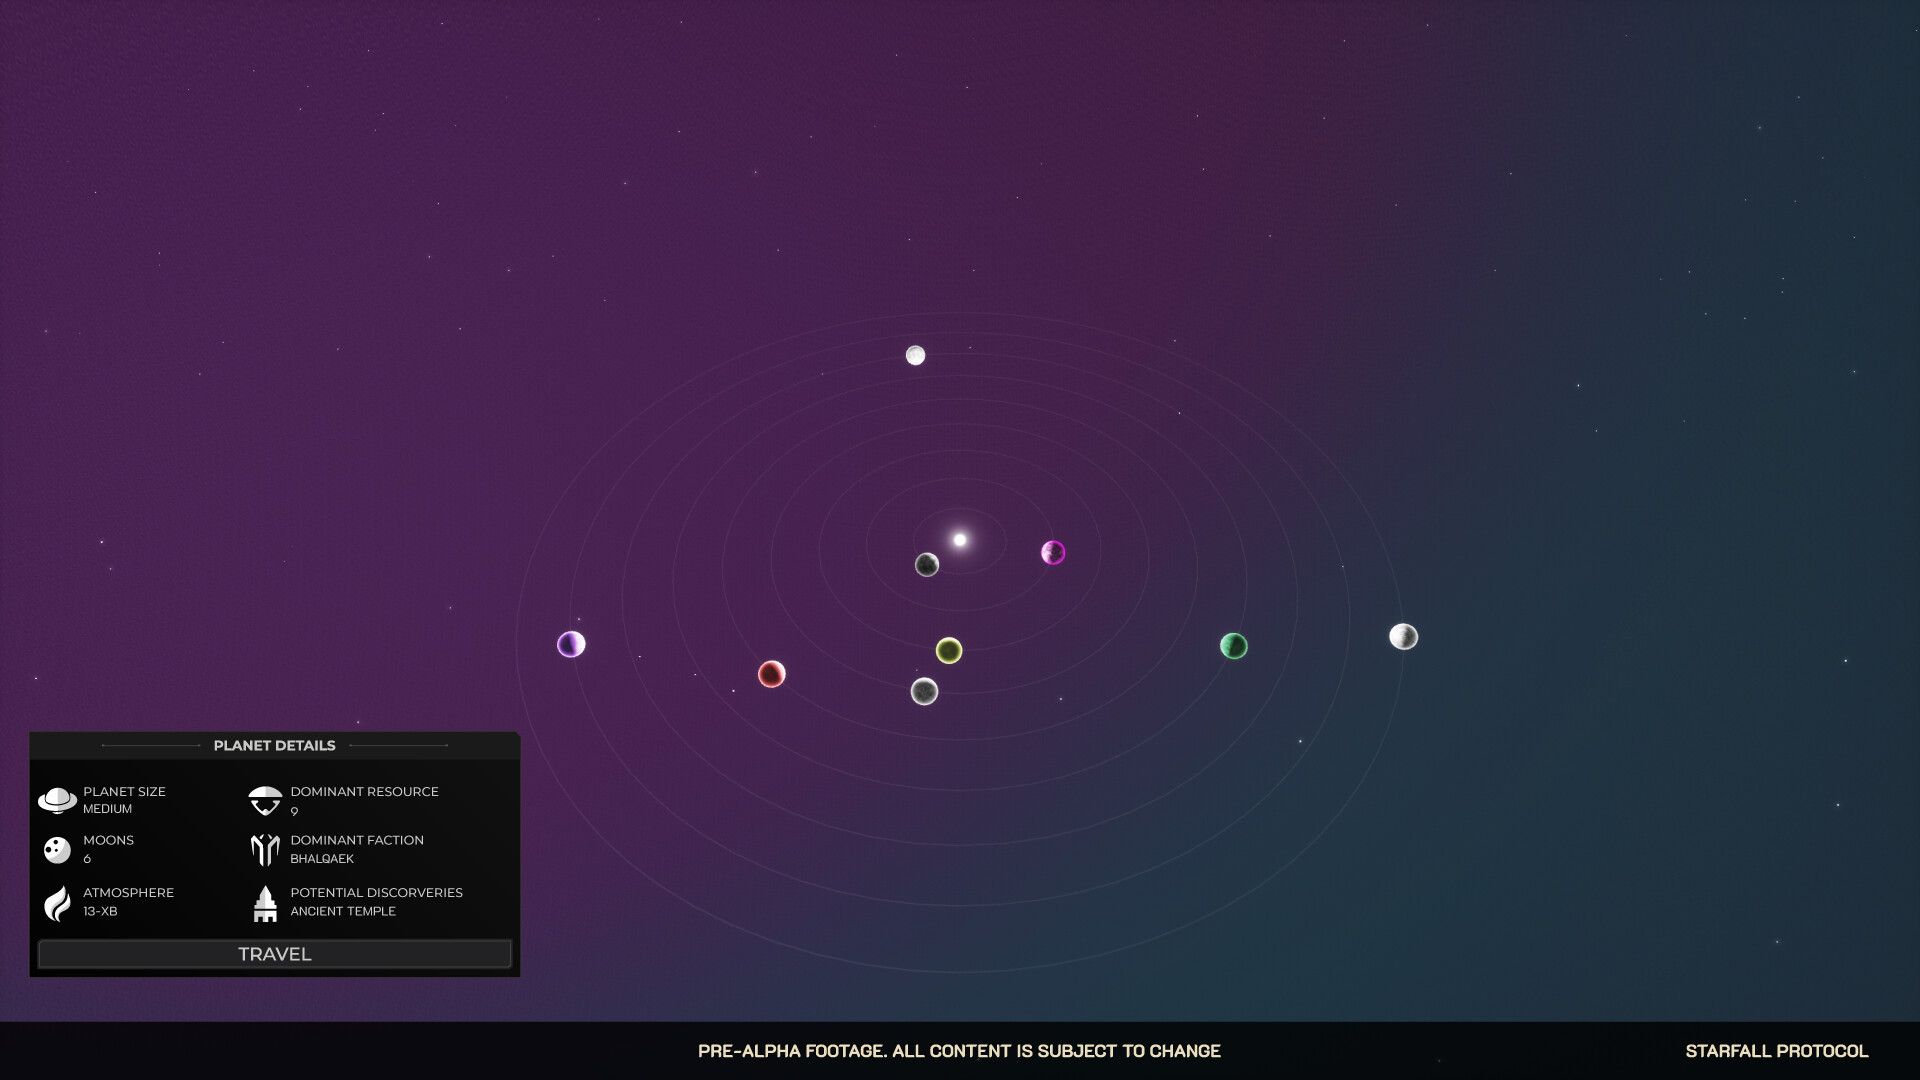Select the gray planet below the yellow one
This screenshot has height=1080, width=1920.
pos(924,690)
